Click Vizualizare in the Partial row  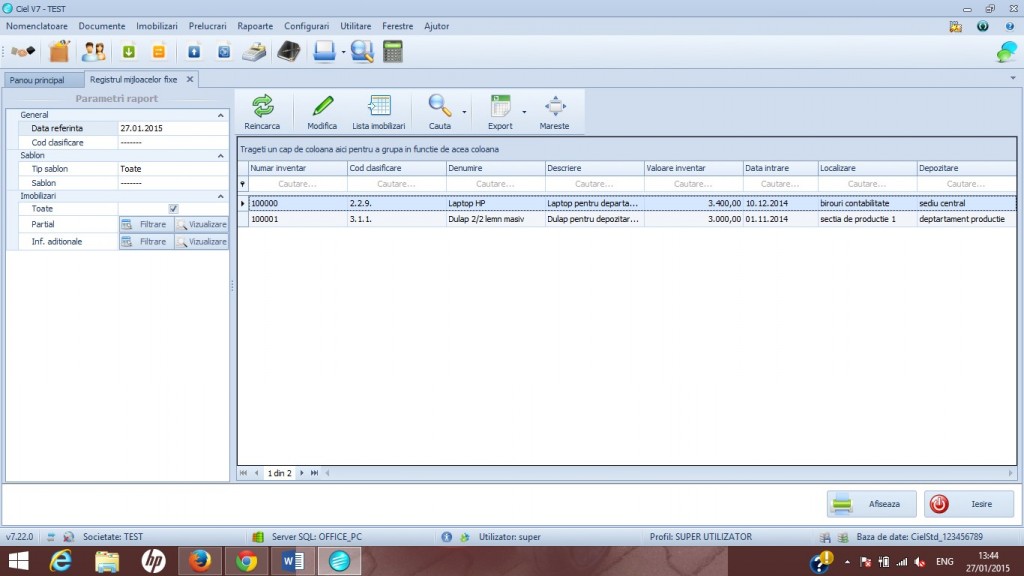point(202,224)
